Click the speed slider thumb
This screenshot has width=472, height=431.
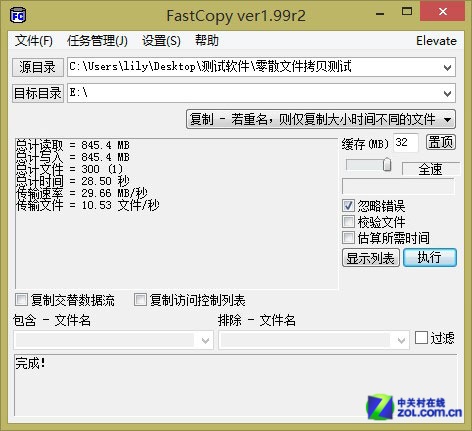[387, 164]
